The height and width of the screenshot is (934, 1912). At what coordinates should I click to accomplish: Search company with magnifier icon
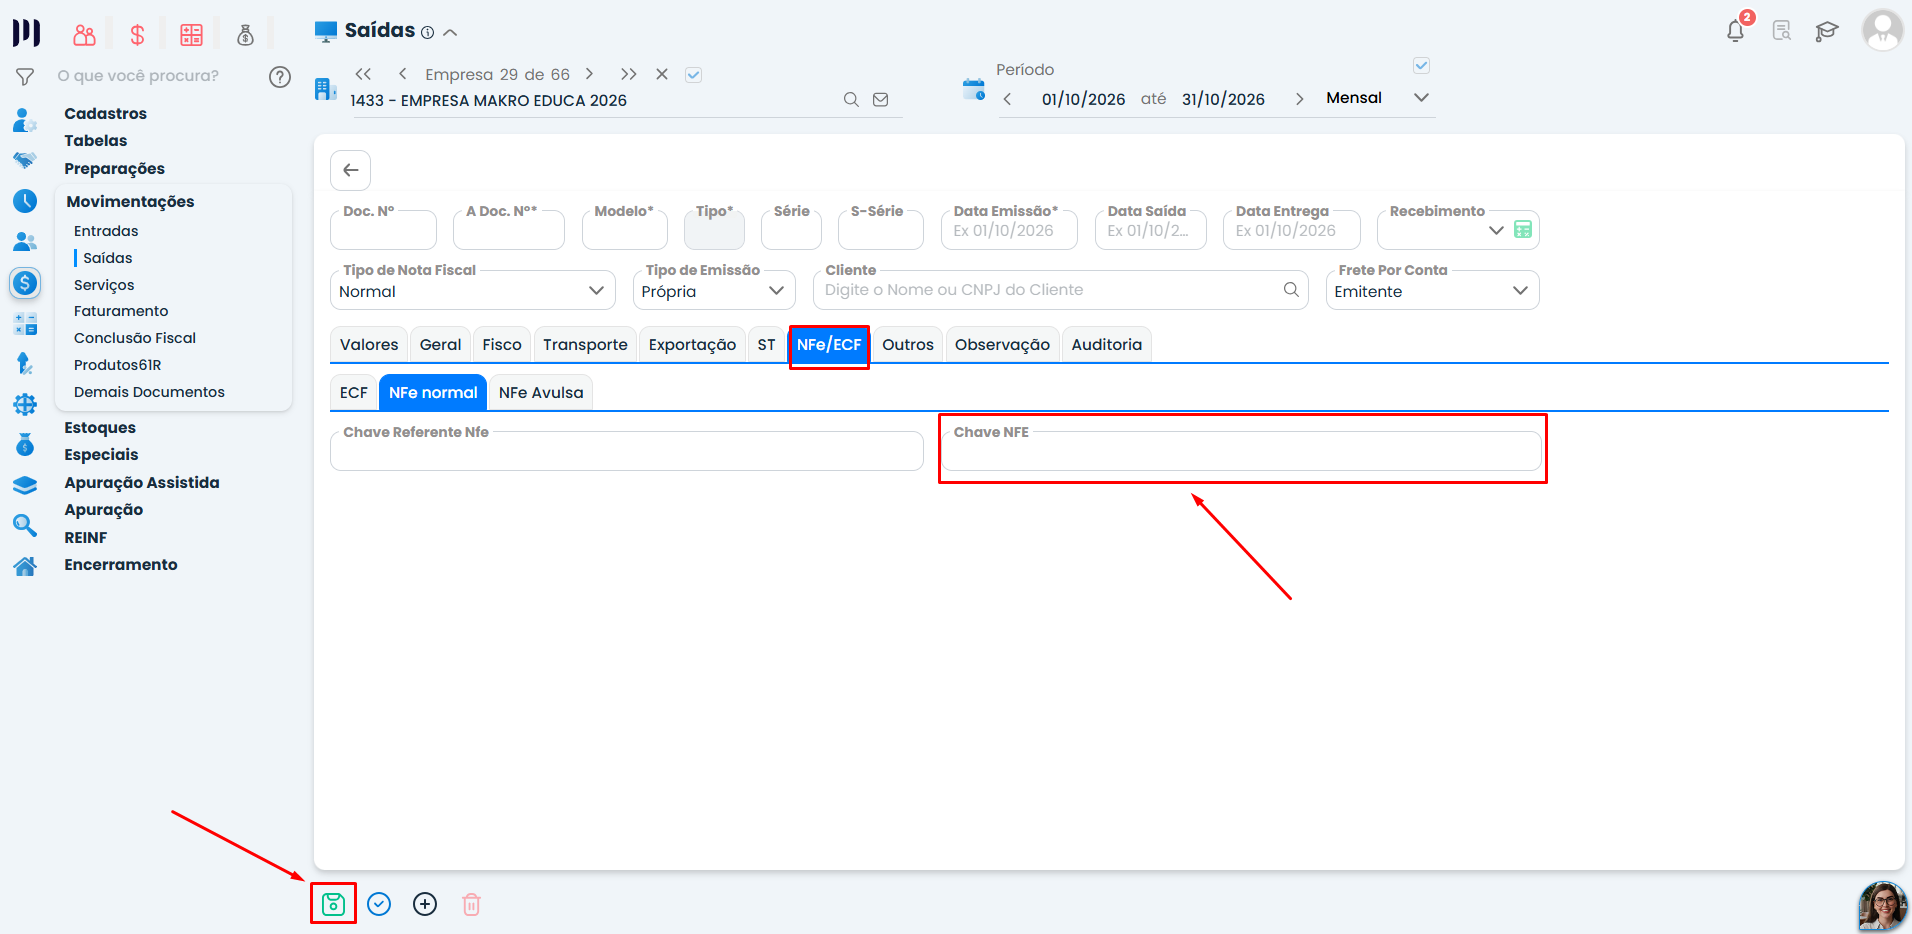tap(851, 99)
